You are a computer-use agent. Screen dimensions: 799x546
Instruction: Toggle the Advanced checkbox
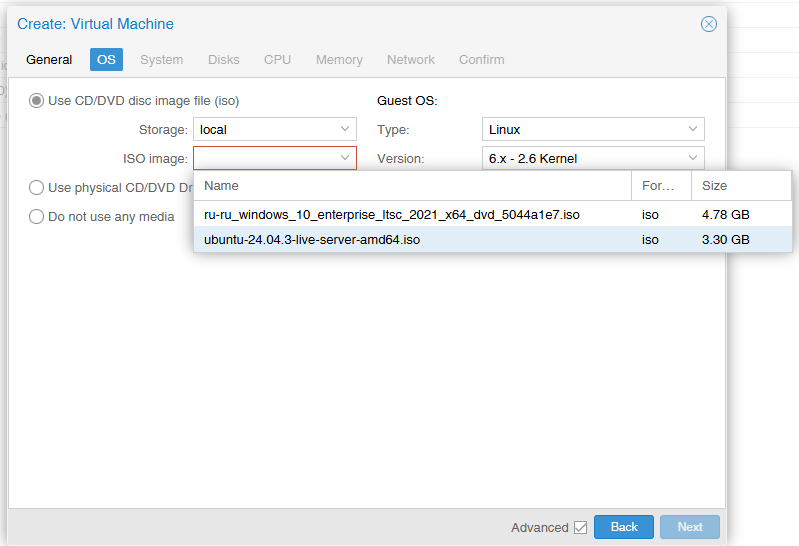(x=580, y=527)
